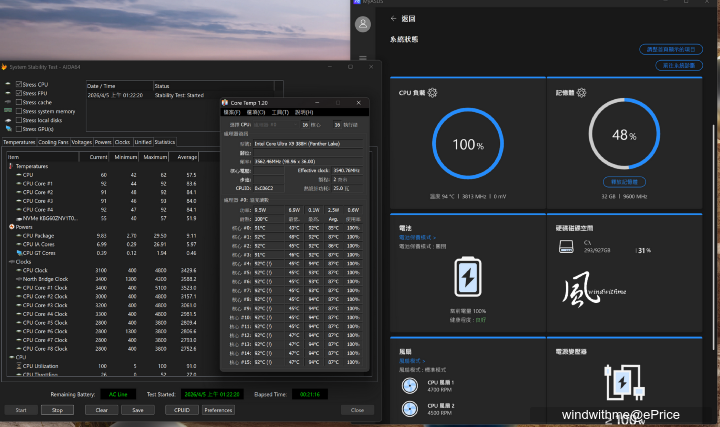Open CPUID from AIDA64
The image size is (720, 427).
(182, 410)
